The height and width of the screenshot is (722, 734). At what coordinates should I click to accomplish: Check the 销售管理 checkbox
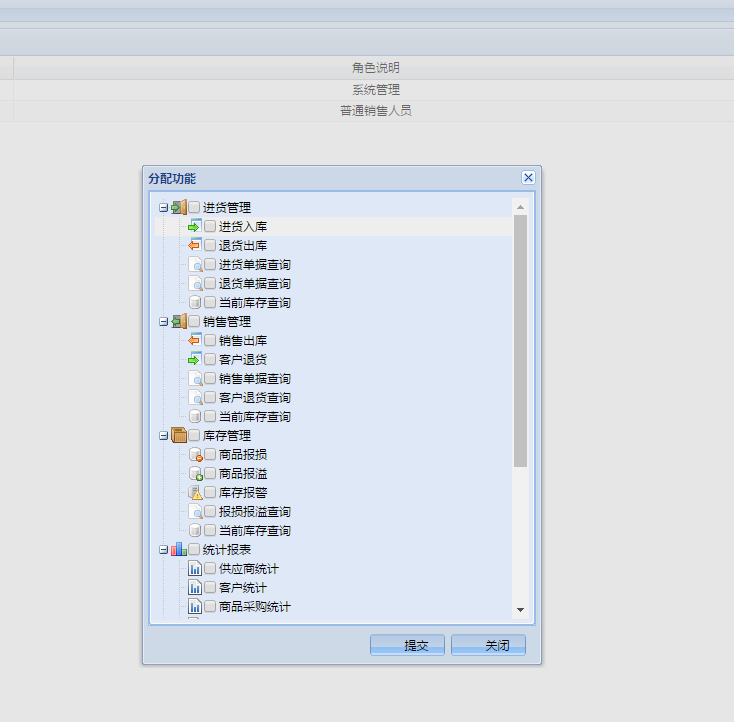click(194, 321)
